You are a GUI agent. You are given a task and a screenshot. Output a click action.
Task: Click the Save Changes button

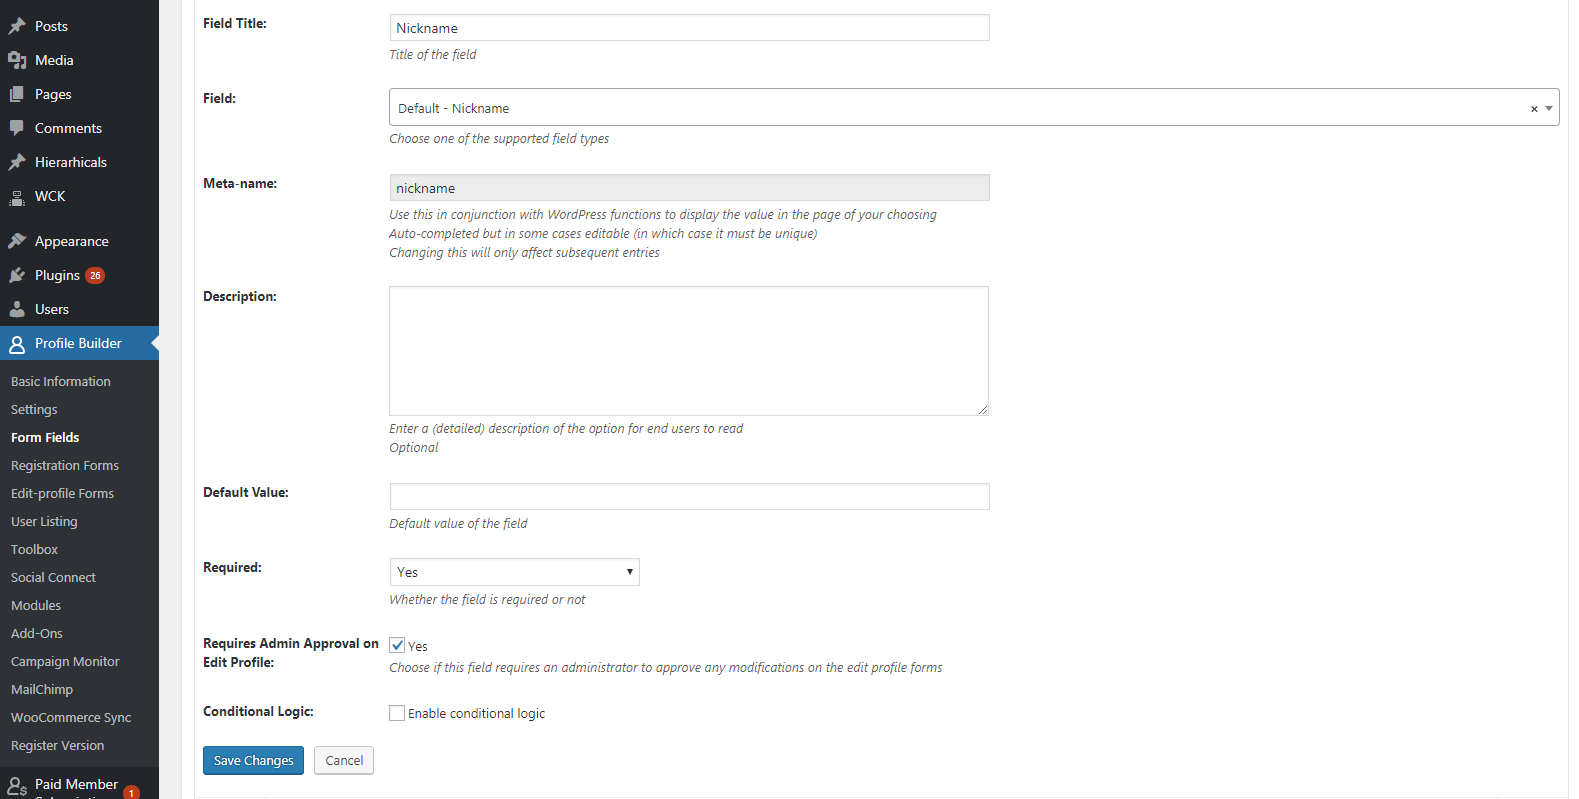[x=253, y=760]
